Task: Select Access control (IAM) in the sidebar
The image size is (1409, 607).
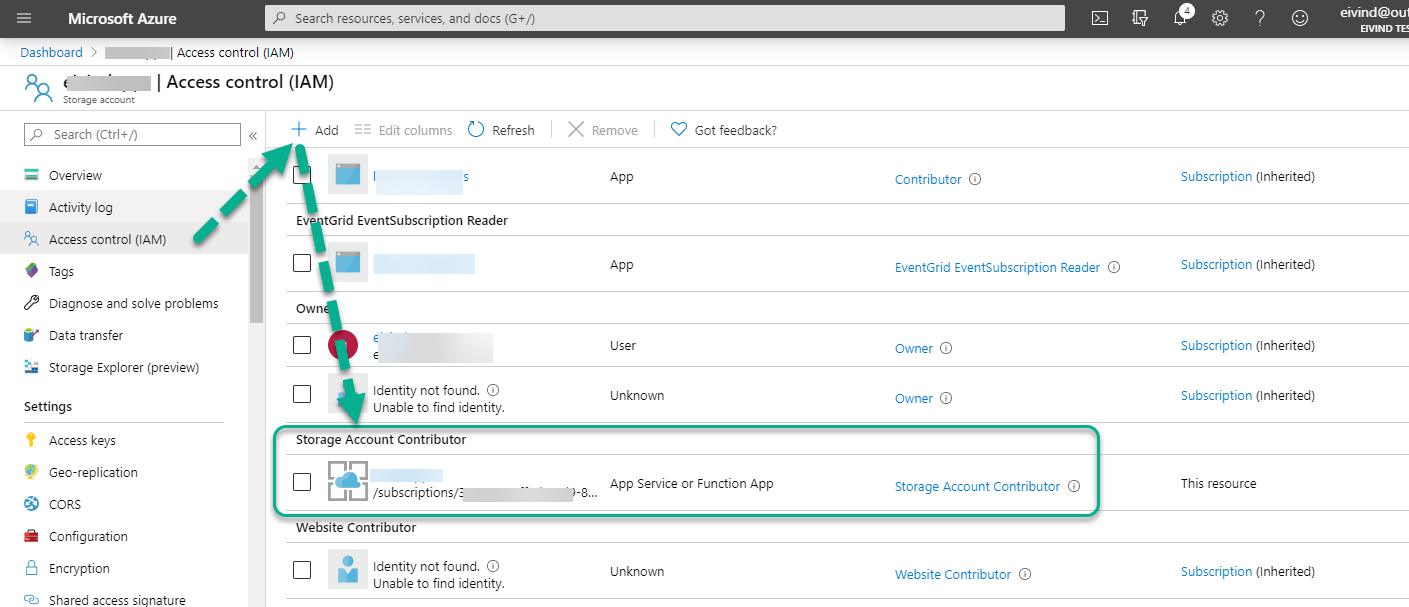Action: click(111, 238)
